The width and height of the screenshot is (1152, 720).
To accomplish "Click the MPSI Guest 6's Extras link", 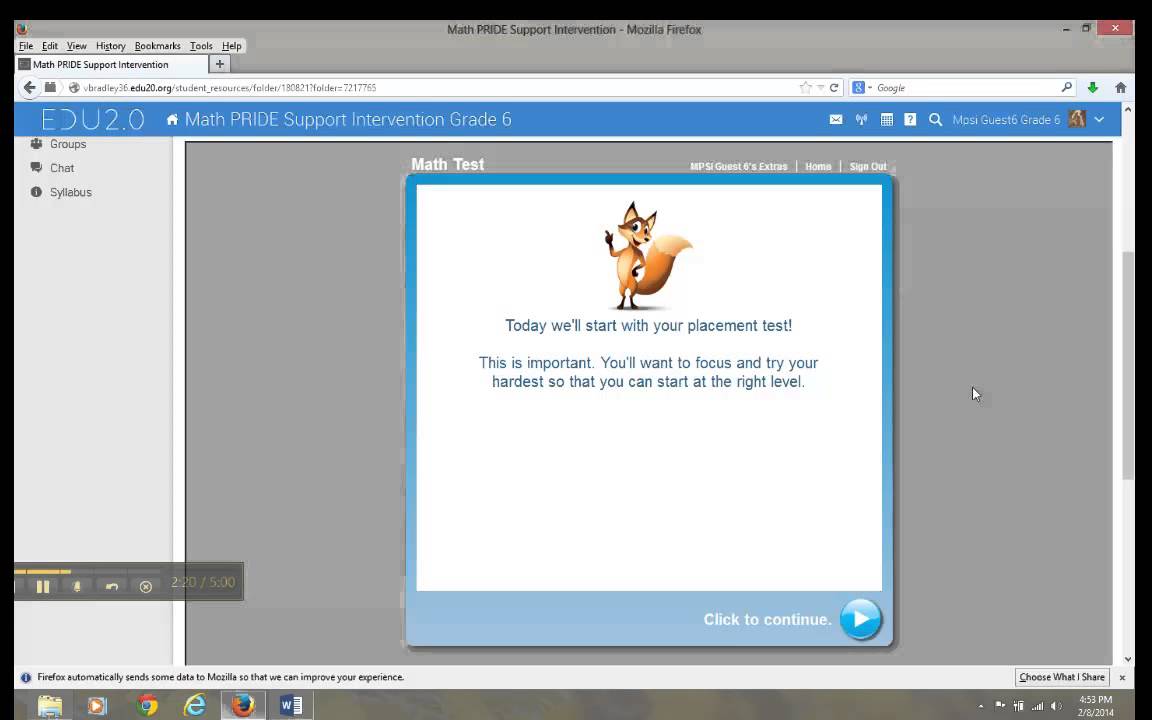I will click(738, 167).
